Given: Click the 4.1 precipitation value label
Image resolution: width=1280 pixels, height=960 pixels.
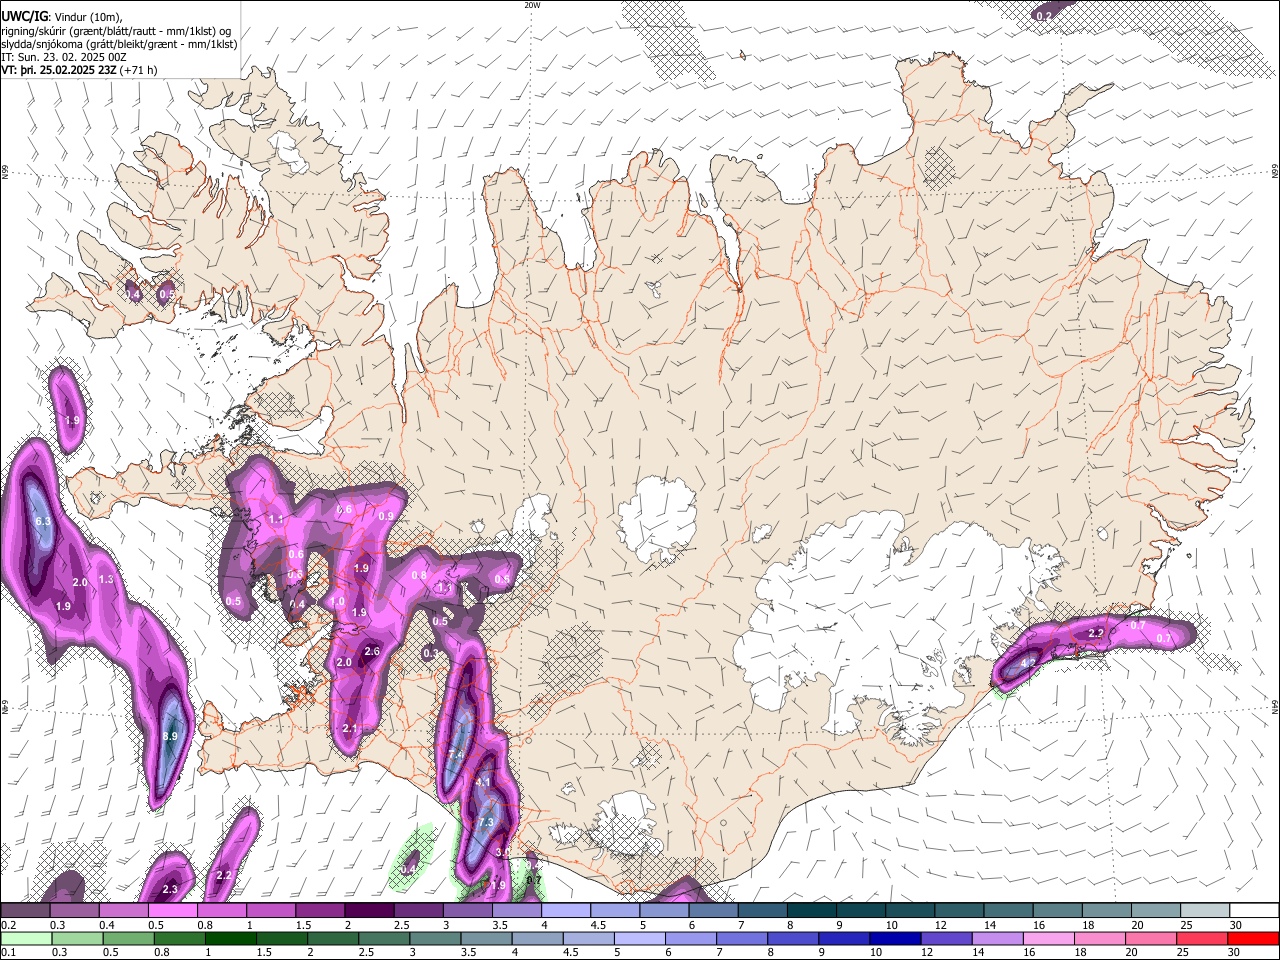Looking at the screenshot, I should 483,783.
